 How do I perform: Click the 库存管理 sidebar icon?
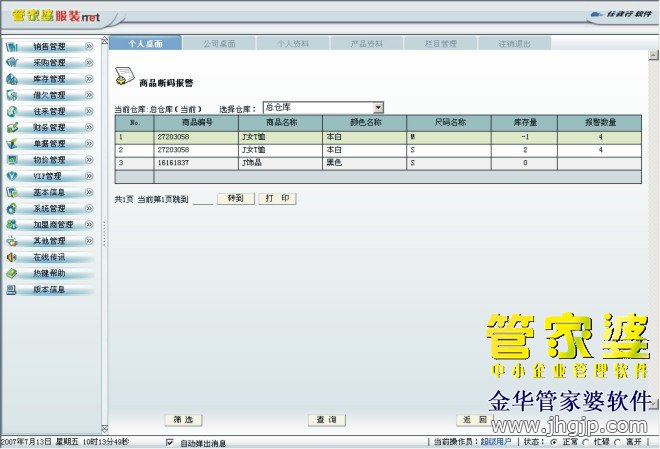point(12,79)
